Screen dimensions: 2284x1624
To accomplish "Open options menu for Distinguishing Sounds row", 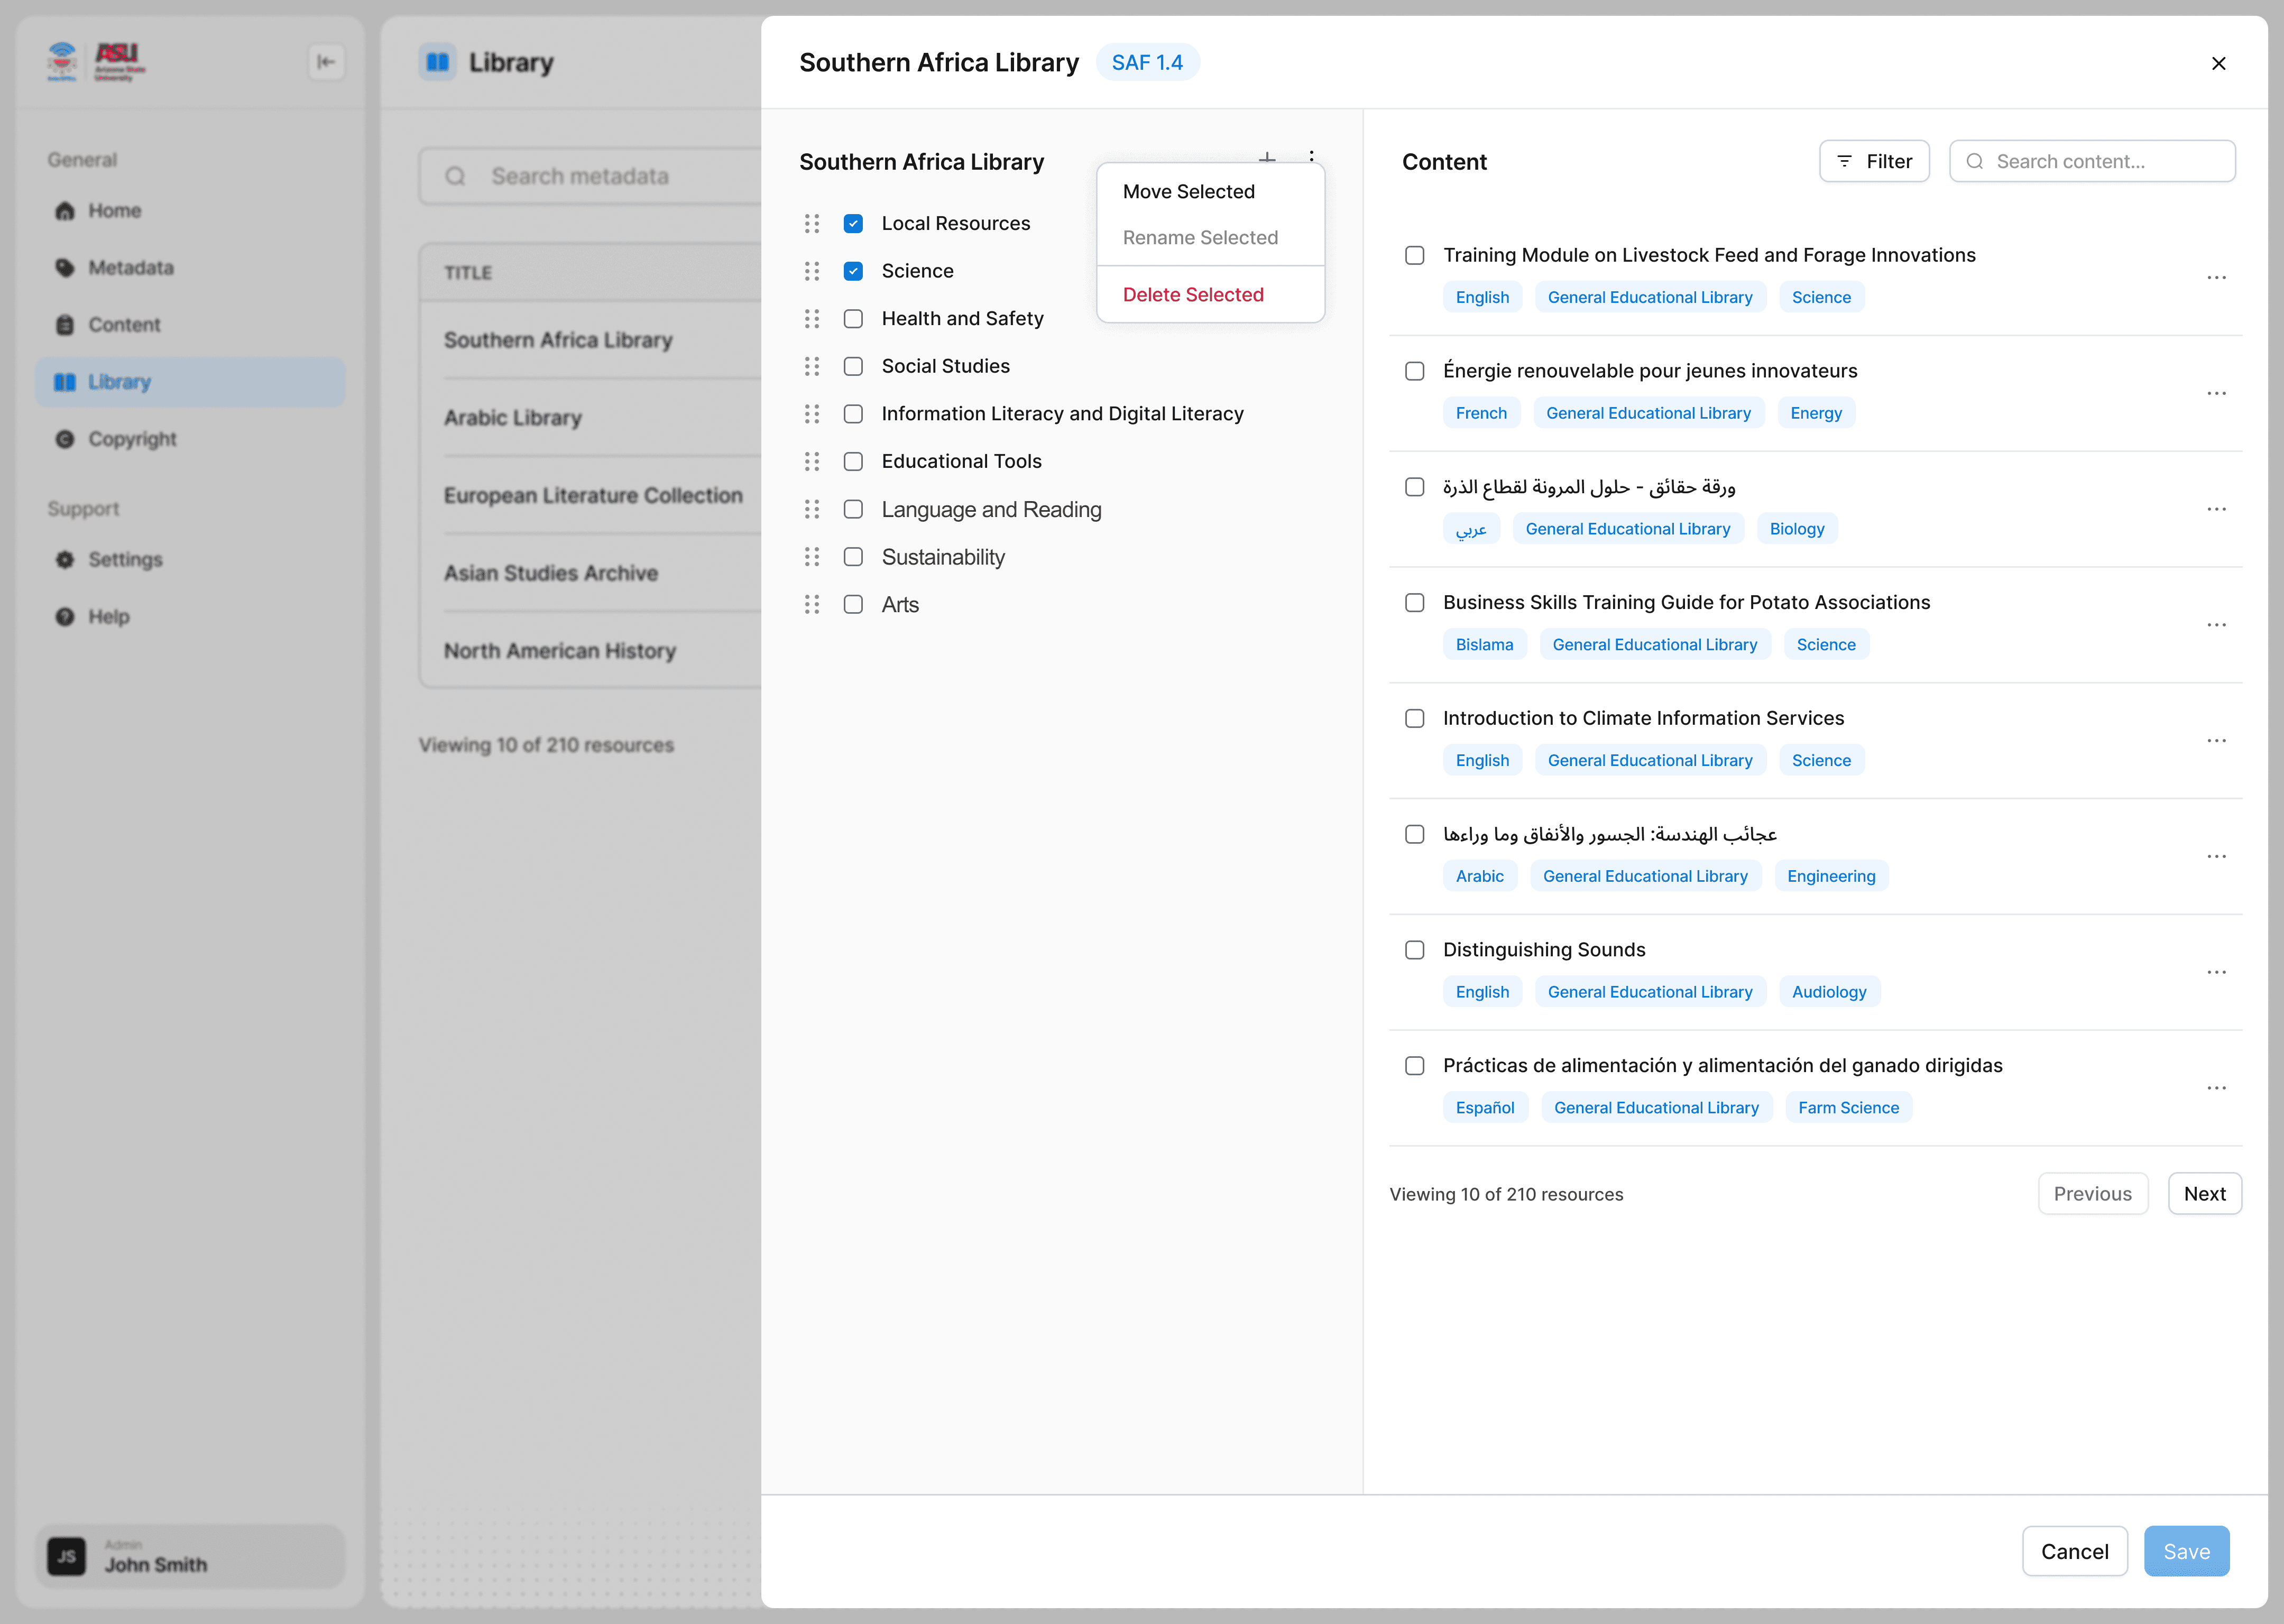I will point(2216,972).
